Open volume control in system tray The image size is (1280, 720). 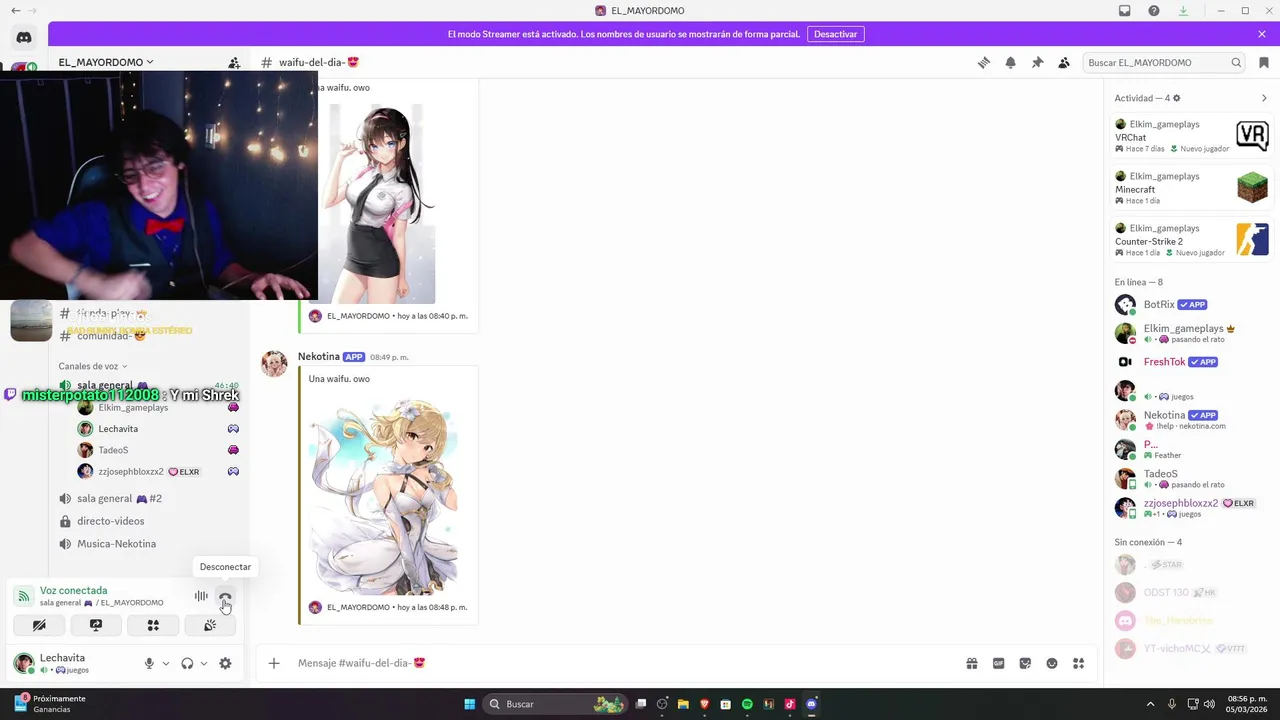[1210, 704]
